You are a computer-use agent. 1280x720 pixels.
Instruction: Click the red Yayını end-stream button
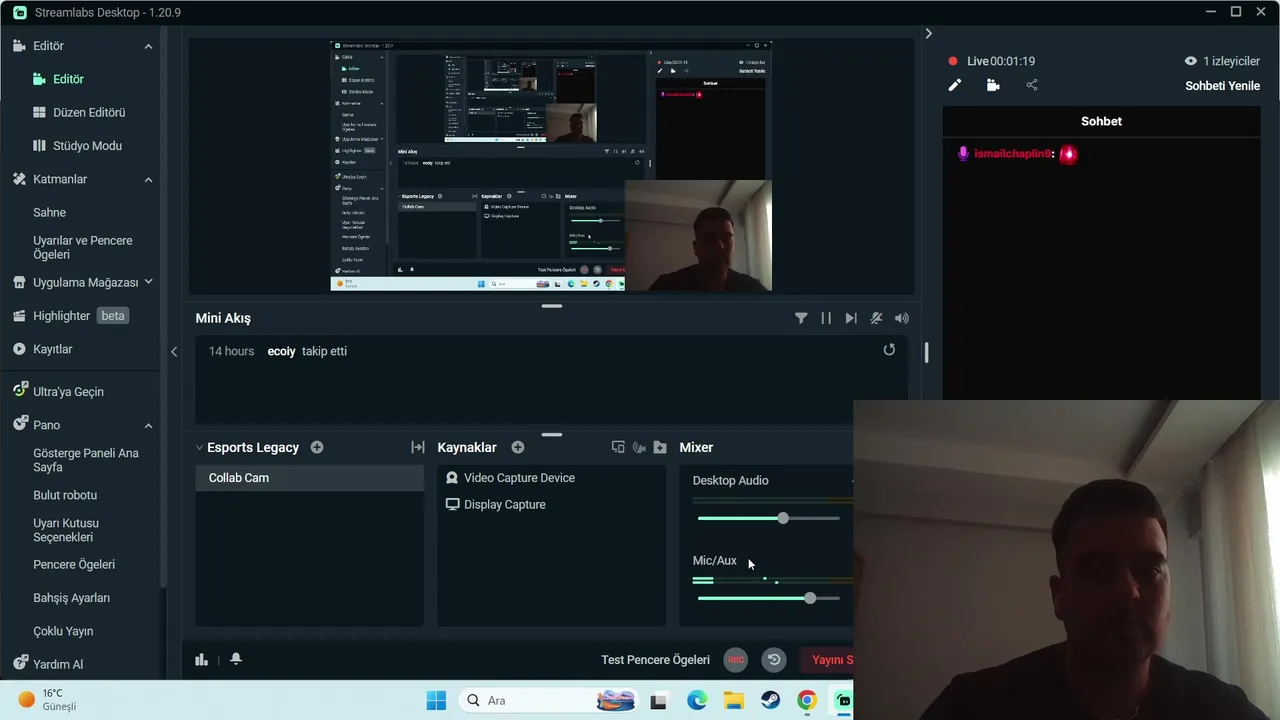click(826, 660)
